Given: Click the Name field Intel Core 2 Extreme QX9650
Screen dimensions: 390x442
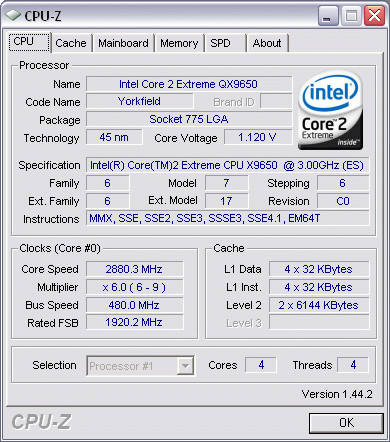Looking at the screenshot, I should tap(189, 84).
